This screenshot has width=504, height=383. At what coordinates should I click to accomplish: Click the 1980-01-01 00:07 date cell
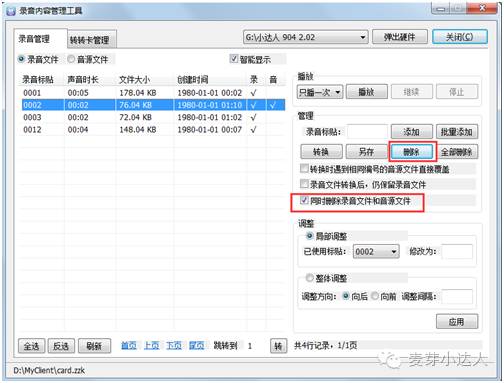pos(209,129)
